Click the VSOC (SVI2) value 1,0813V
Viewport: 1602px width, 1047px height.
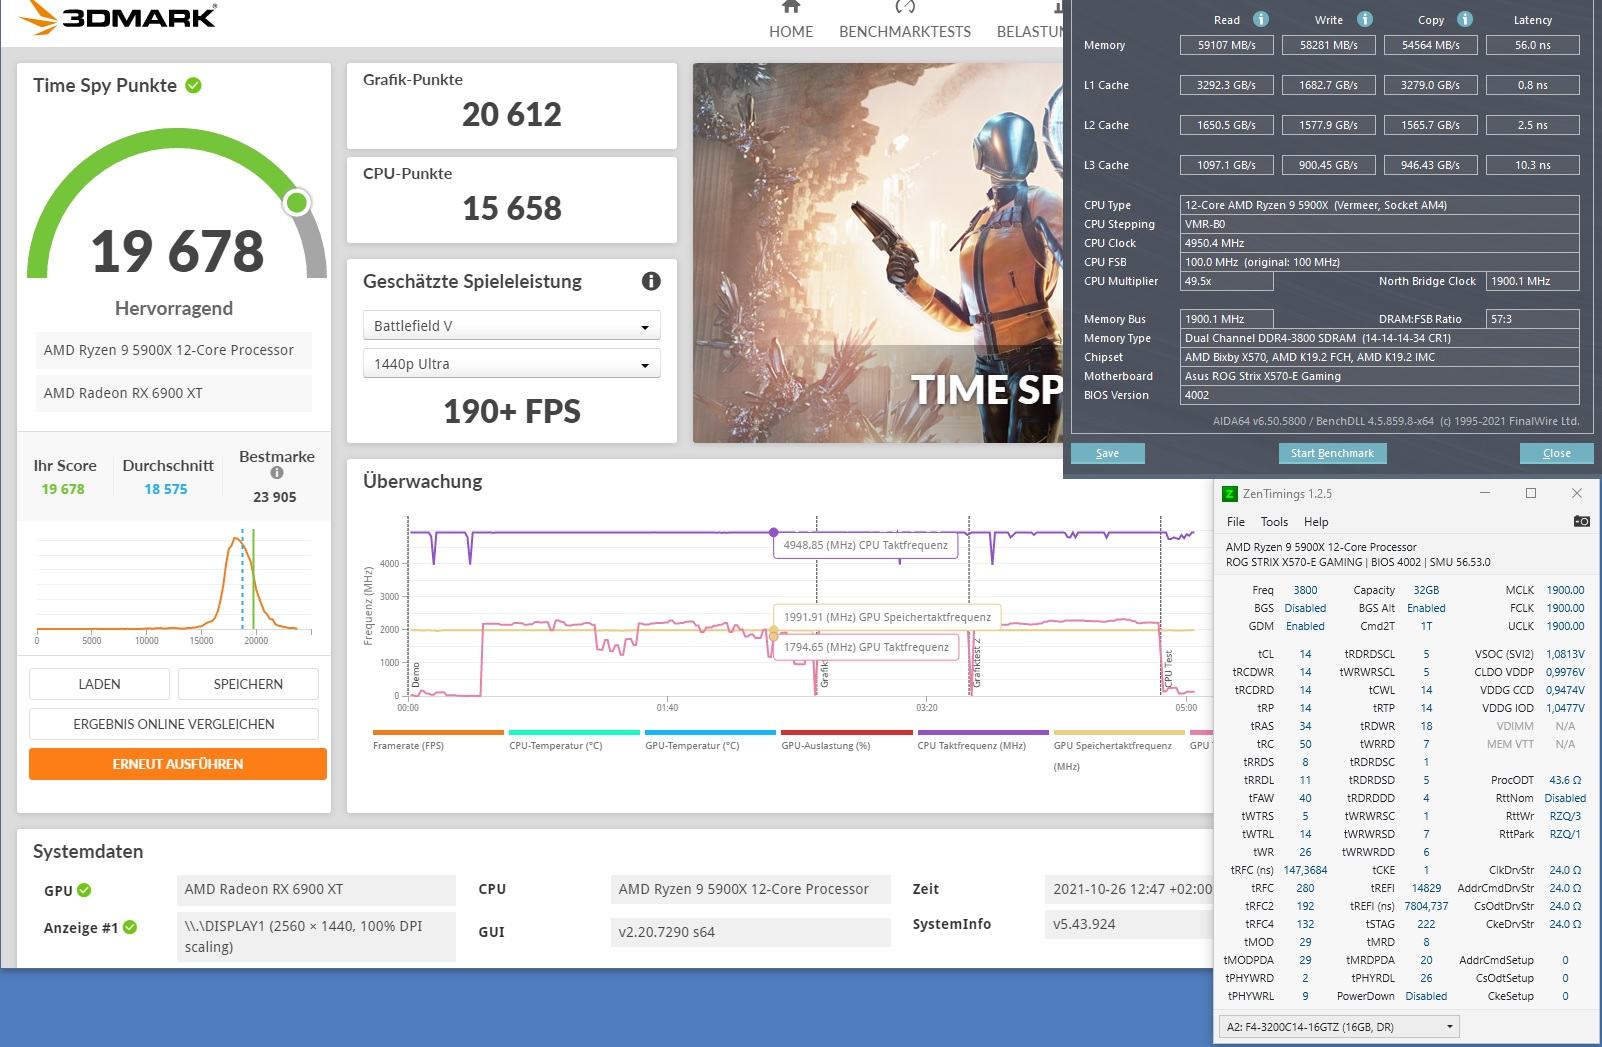(1565, 654)
